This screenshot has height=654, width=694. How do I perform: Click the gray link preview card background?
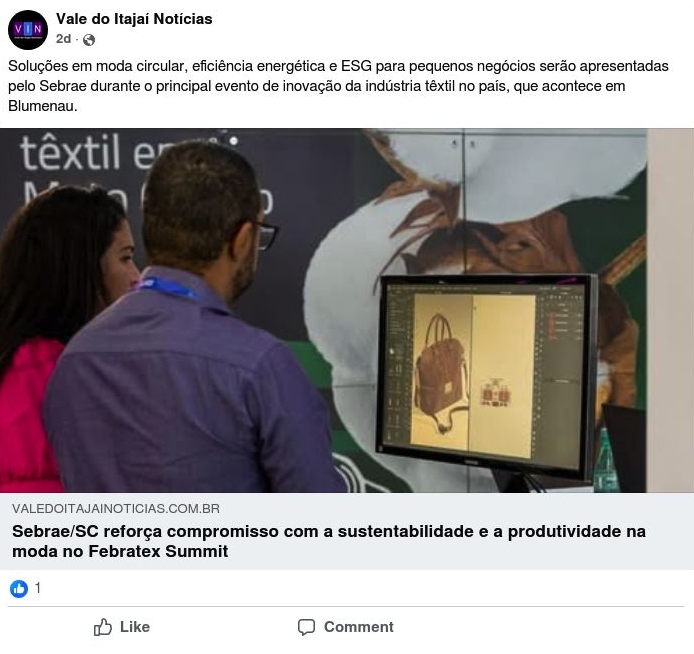347,531
